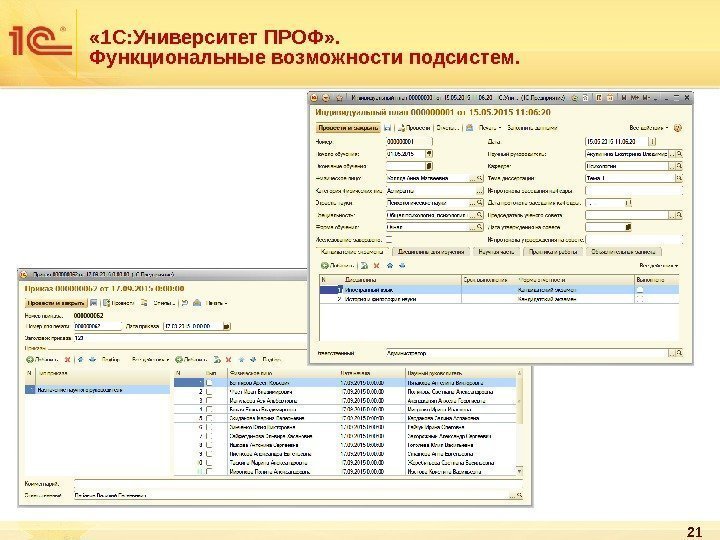Click Заполнить данными in Individual plan toolbar
This screenshot has height=540, width=720.
(x=532, y=128)
